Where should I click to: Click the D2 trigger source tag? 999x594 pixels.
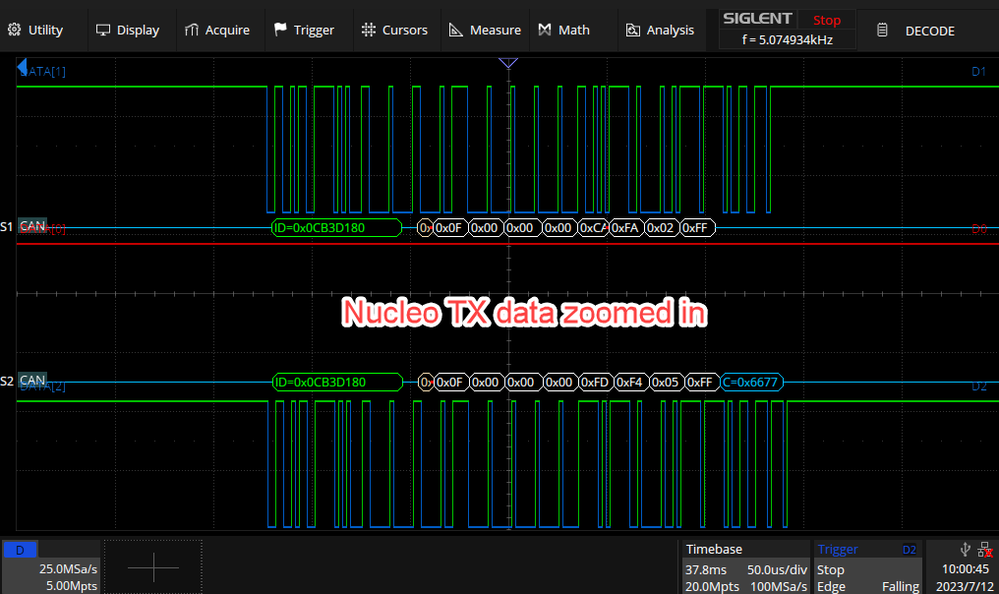[x=909, y=549]
